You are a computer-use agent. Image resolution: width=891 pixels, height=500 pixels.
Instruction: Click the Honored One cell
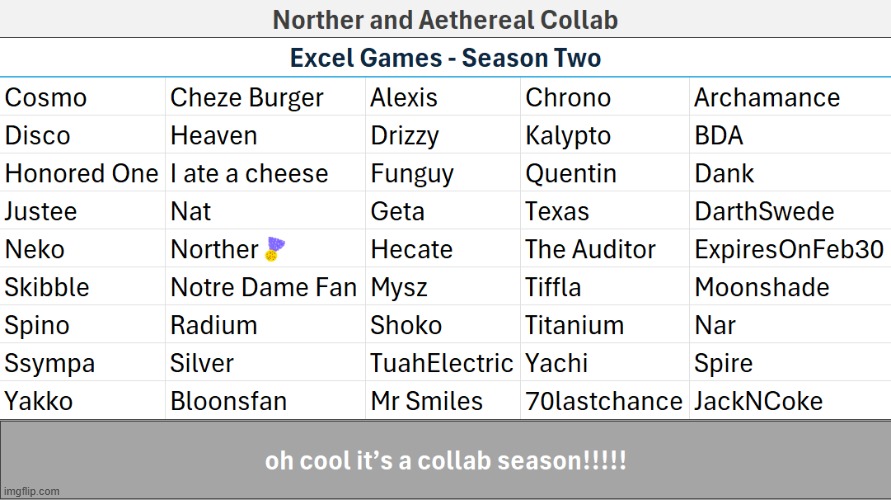click(x=83, y=173)
